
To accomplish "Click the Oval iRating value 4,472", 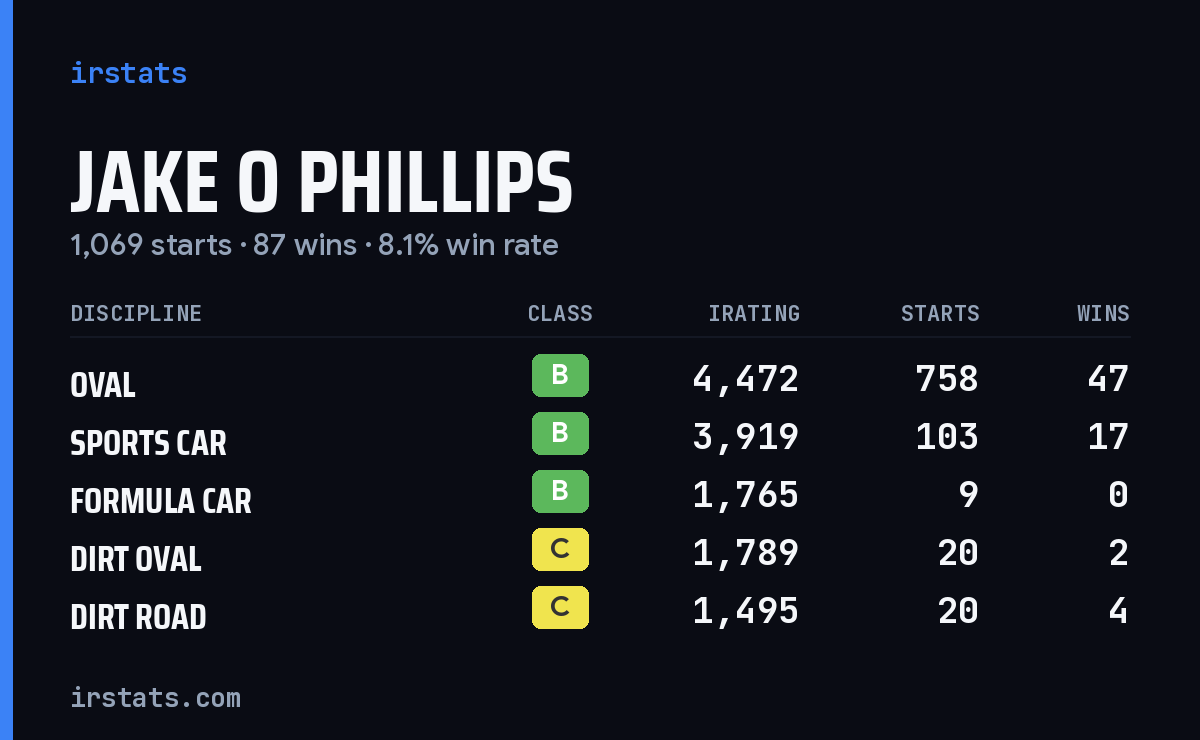I will [x=746, y=379].
